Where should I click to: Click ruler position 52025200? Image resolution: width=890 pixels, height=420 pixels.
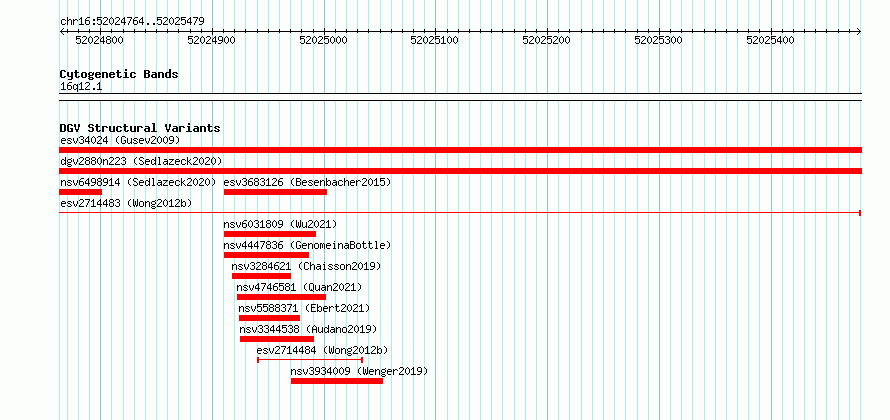click(546, 40)
